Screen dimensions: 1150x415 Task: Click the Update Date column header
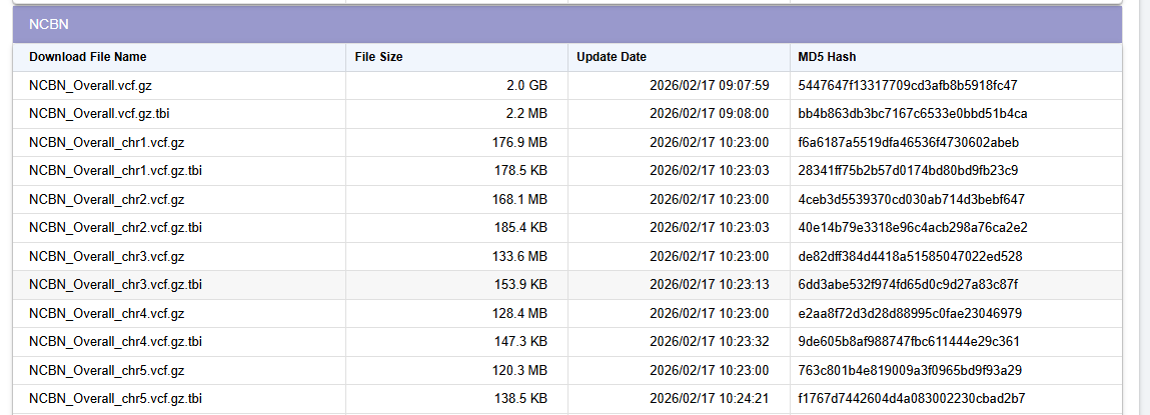point(612,57)
